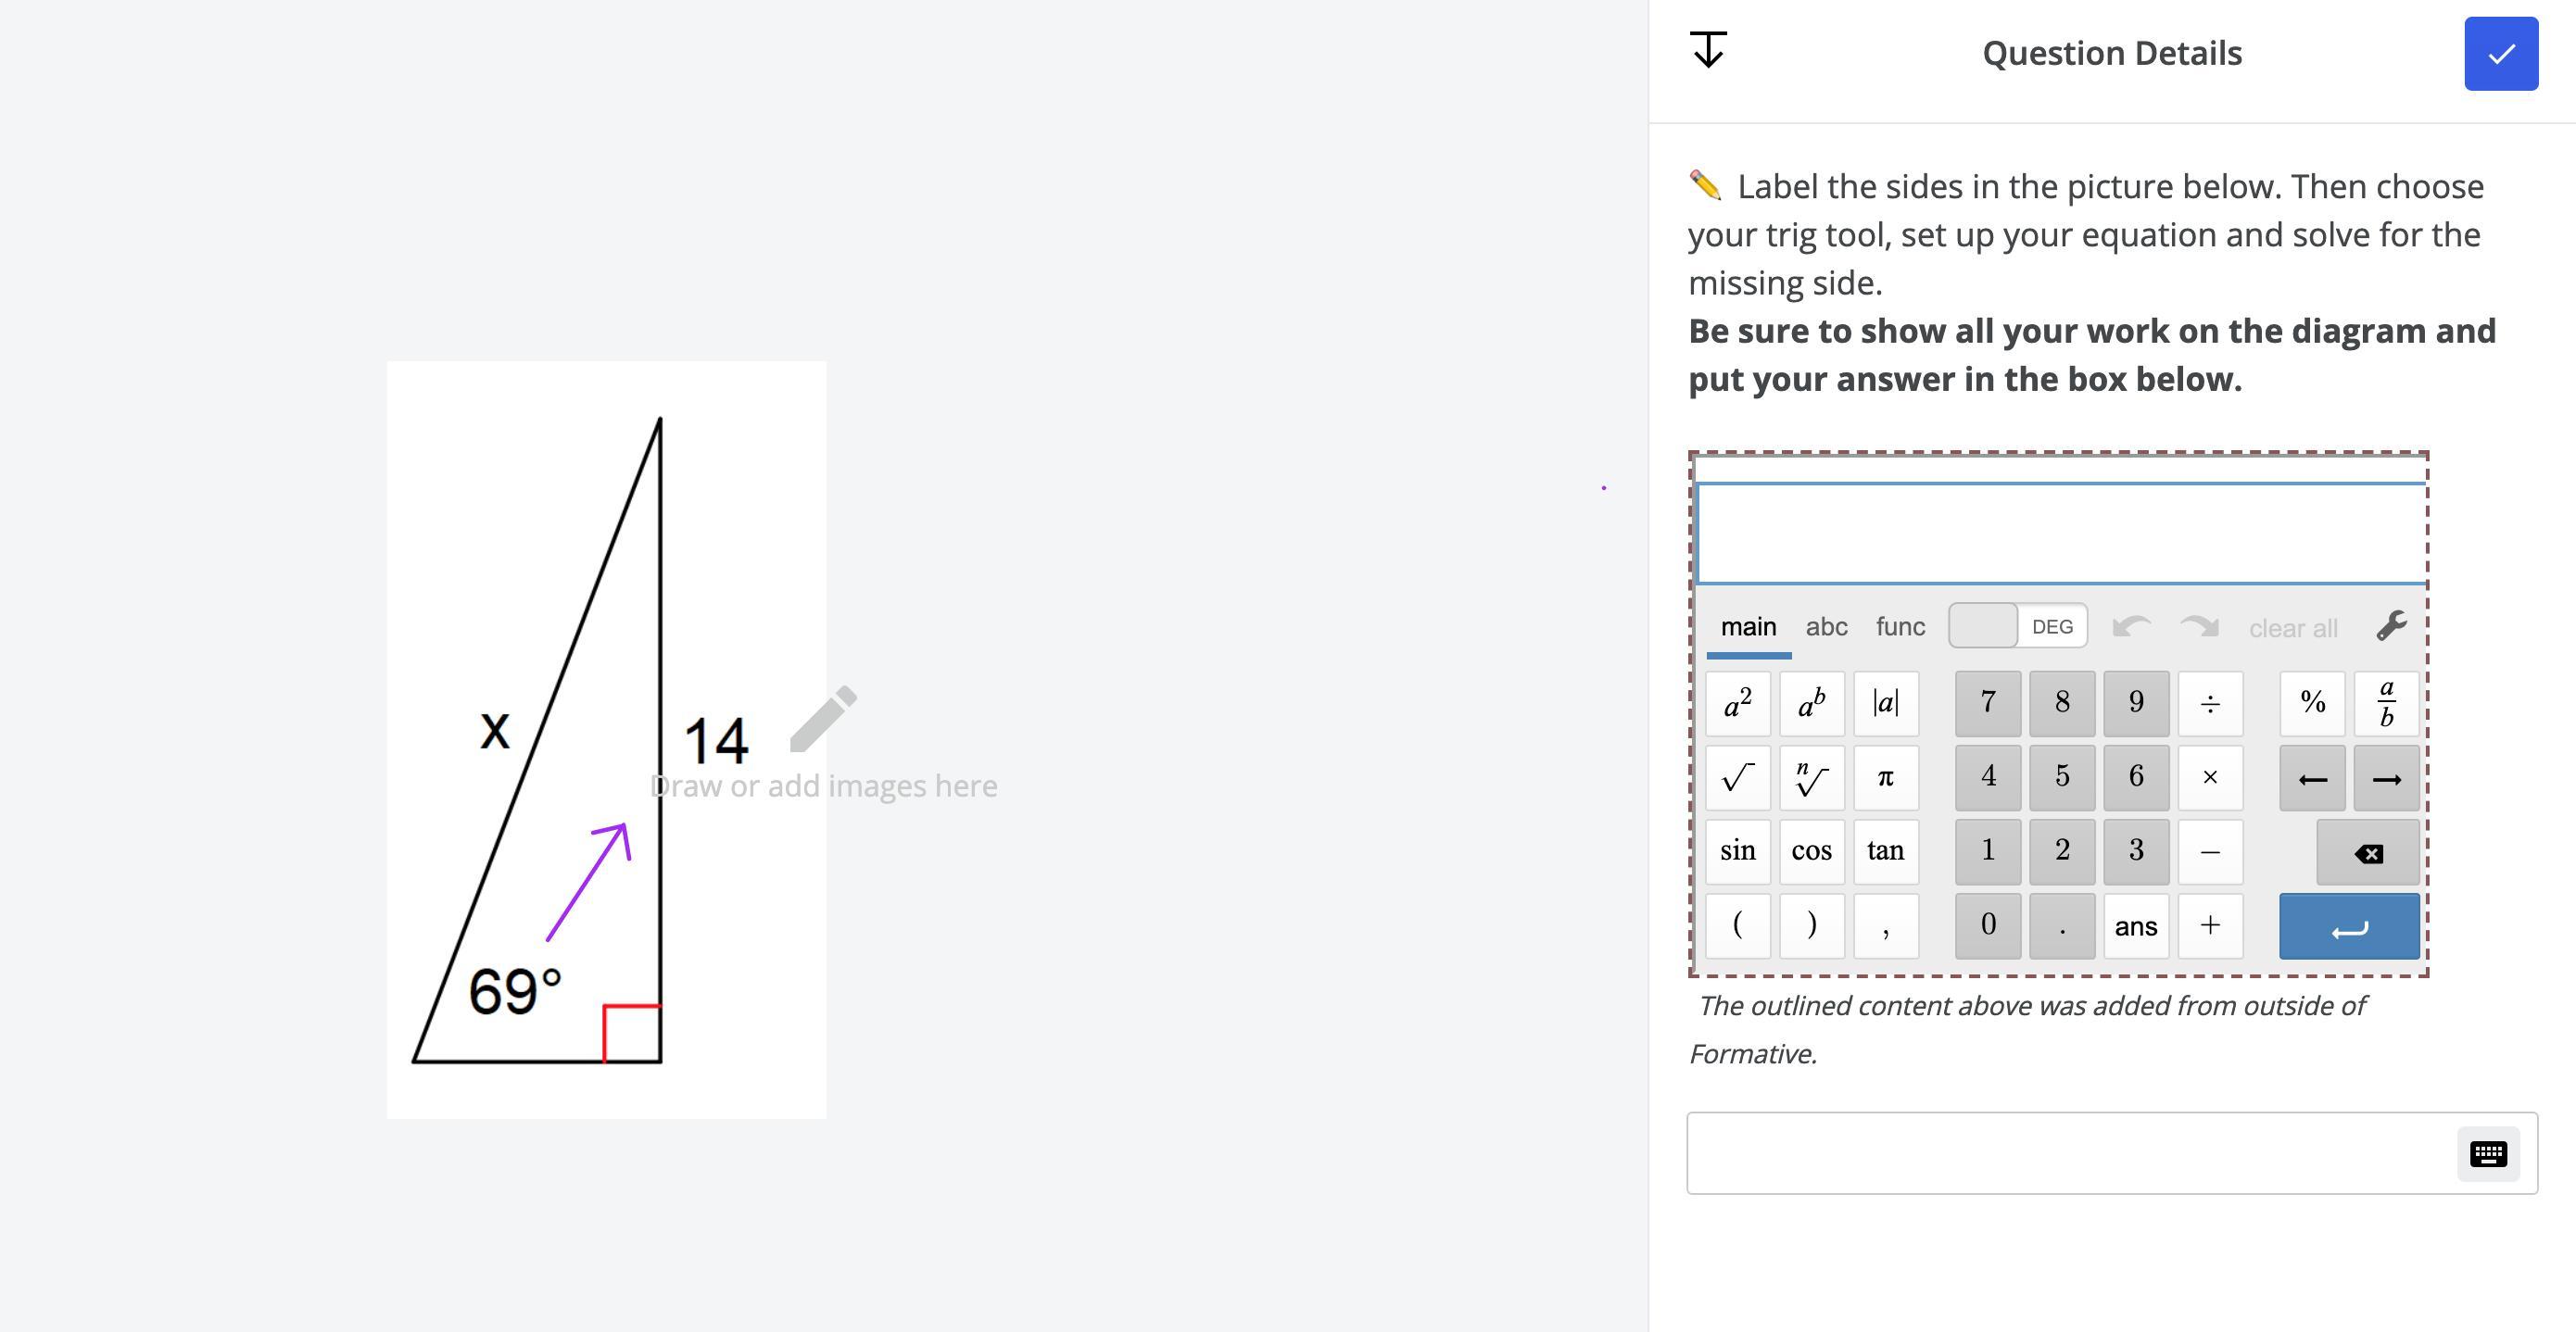Click the calculator expression input field

2060,533
